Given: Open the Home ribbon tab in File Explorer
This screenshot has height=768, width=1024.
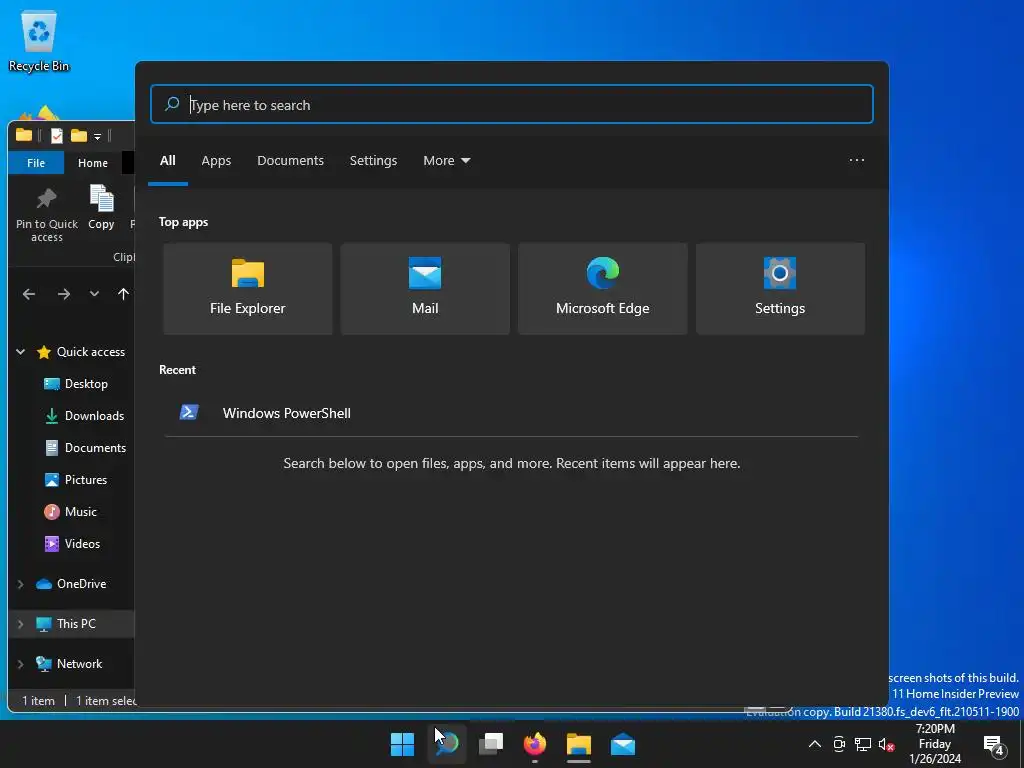Looking at the screenshot, I should (93, 163).
